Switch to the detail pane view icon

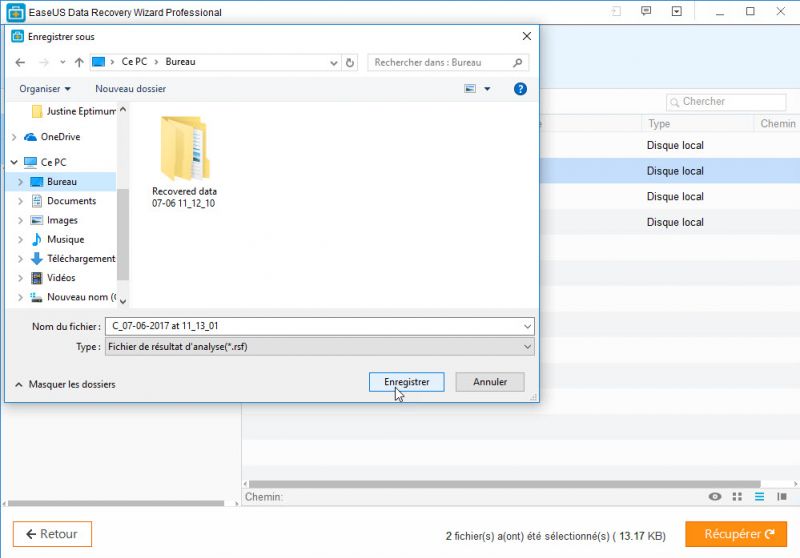[x=782, y=497]
